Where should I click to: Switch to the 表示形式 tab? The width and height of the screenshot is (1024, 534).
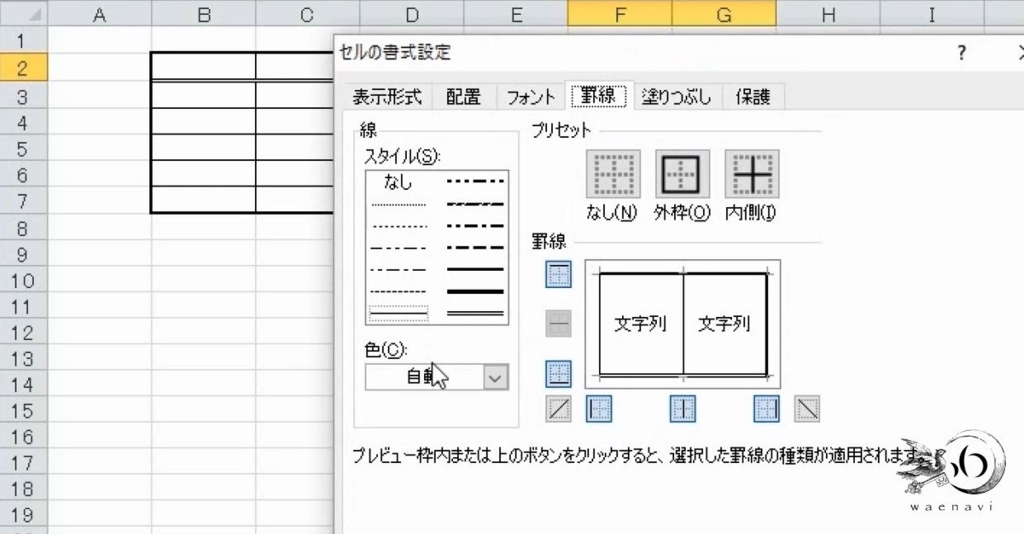pos(387,97)
